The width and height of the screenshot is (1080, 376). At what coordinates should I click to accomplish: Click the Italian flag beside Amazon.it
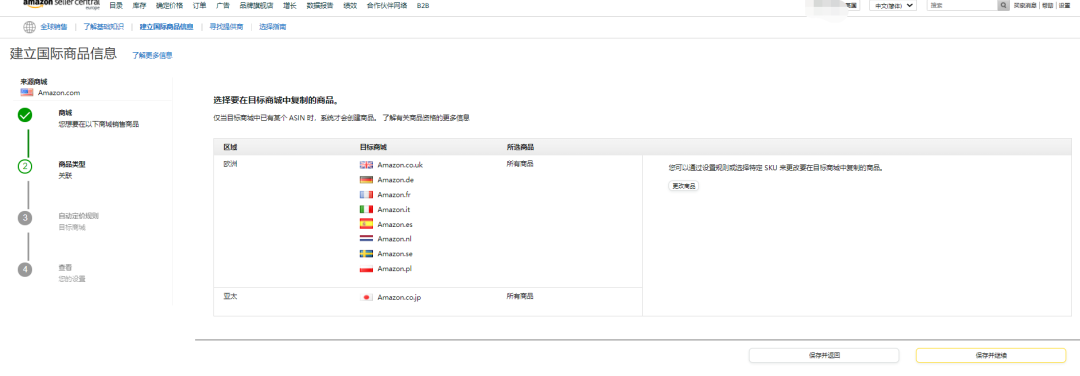[366, 209]
